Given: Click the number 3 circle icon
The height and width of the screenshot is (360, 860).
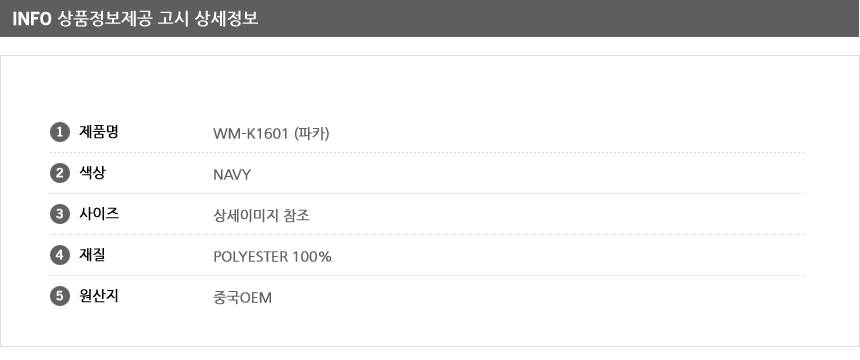Looking at the screenshot, I should pos(60,214).
